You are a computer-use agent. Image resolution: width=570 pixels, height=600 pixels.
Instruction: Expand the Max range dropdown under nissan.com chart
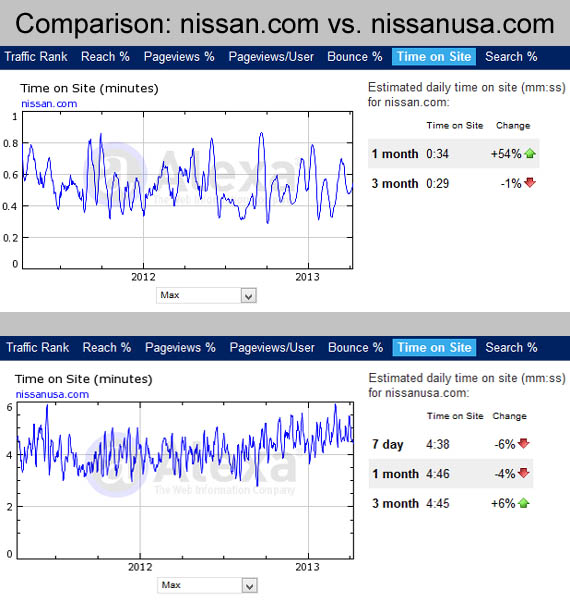(206, 295)
